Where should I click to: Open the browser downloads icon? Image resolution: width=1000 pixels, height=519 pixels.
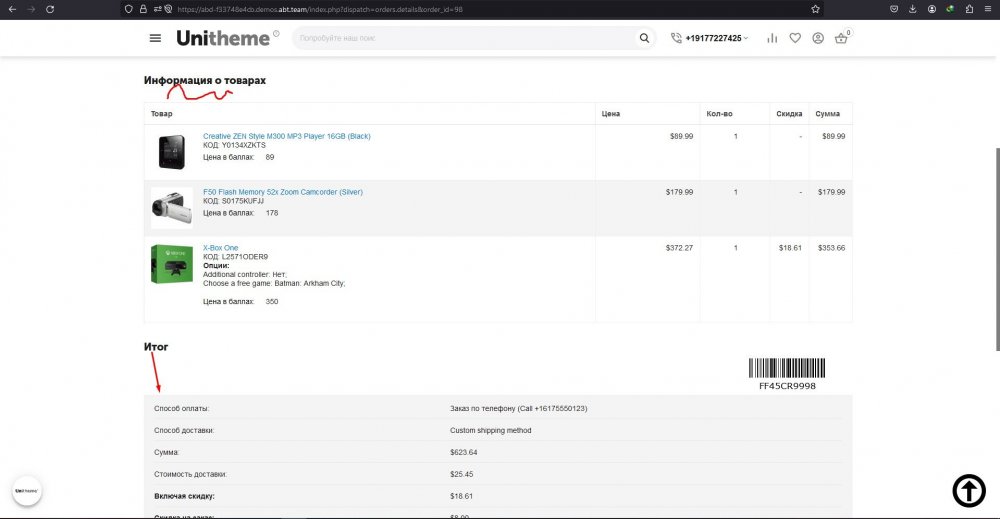913,10
